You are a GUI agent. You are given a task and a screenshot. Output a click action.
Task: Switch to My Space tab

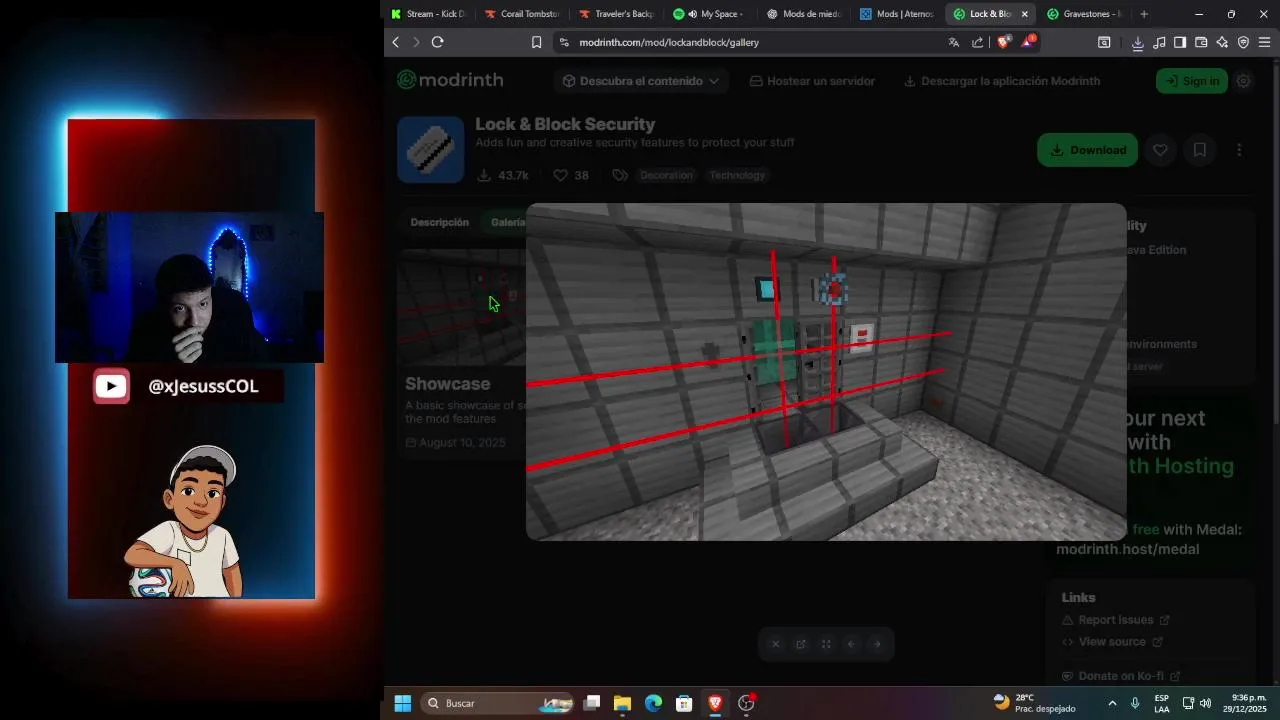[710, 14]
